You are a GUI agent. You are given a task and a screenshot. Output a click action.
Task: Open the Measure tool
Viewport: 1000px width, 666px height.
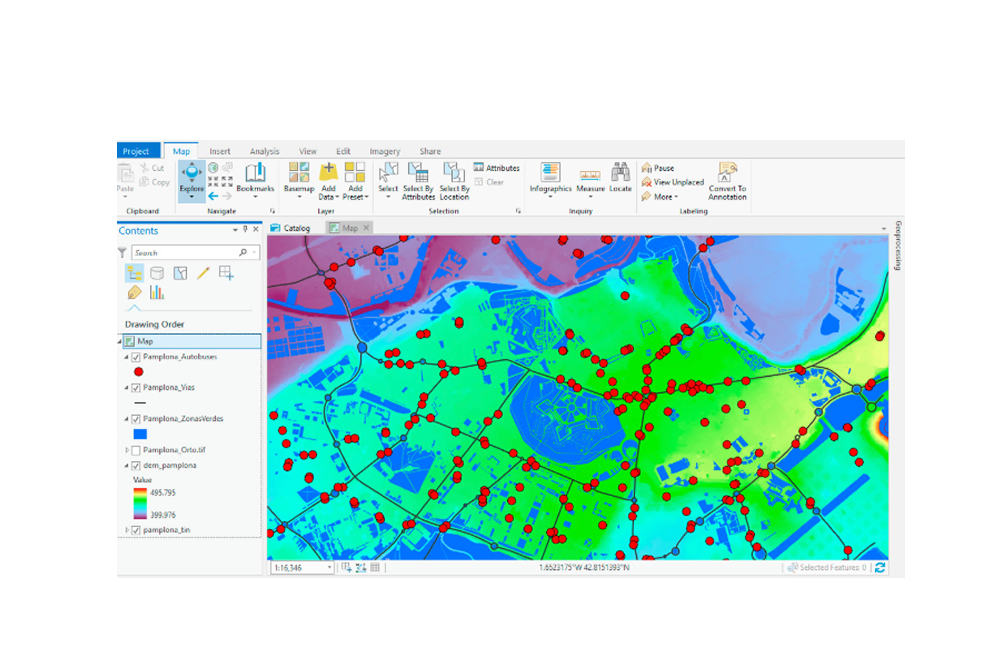(590, 177)
